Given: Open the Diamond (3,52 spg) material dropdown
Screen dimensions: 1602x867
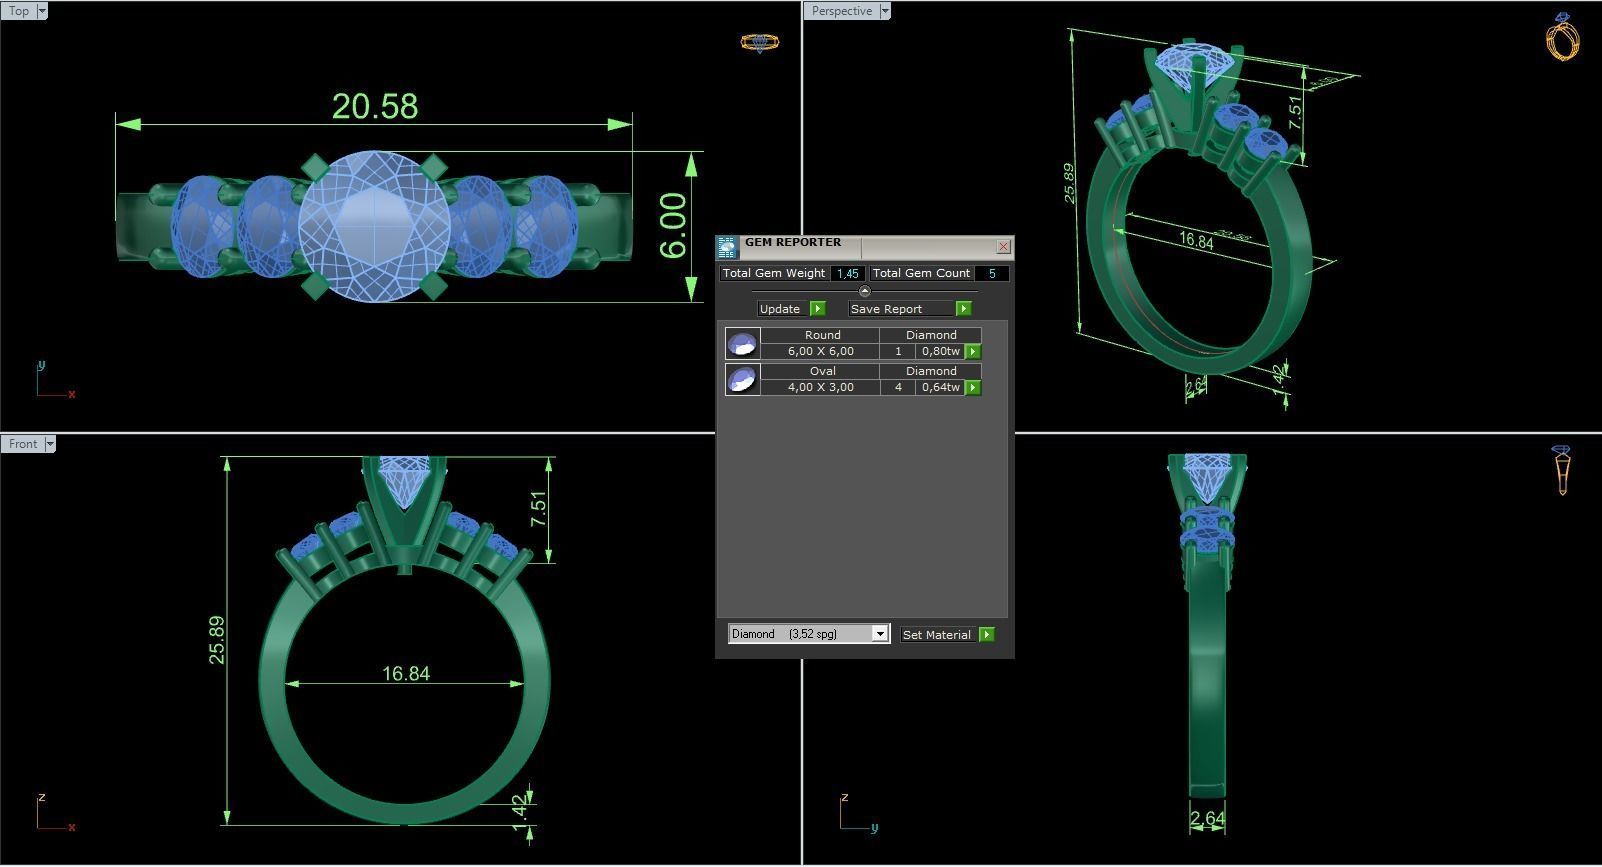Looking at the screenshot, I should 809,634.
